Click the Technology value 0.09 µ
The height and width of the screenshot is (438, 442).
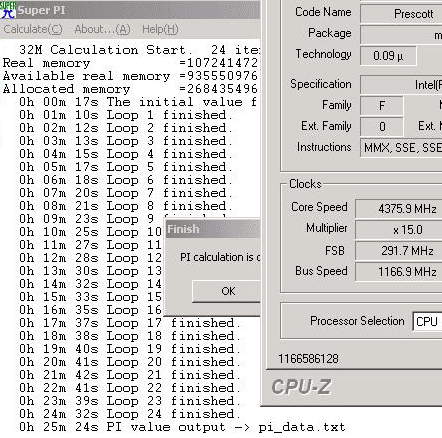pos(388,56)
